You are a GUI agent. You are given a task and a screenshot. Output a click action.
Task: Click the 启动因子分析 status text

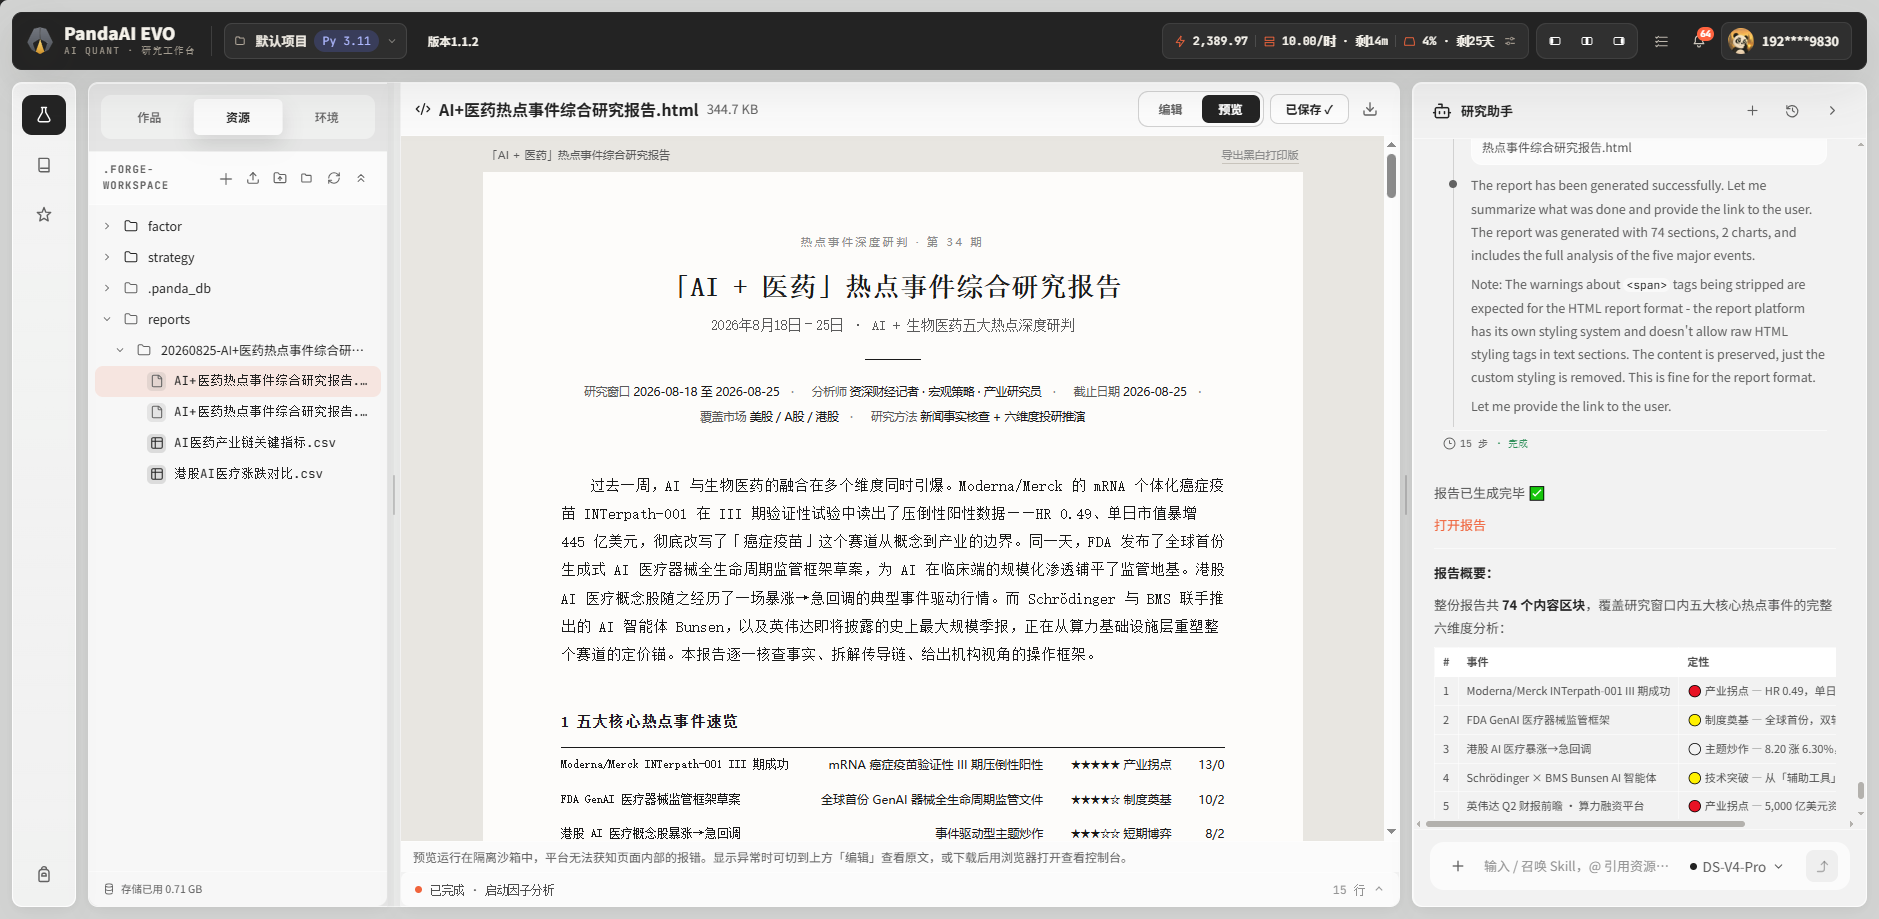(x=520, y=890)
